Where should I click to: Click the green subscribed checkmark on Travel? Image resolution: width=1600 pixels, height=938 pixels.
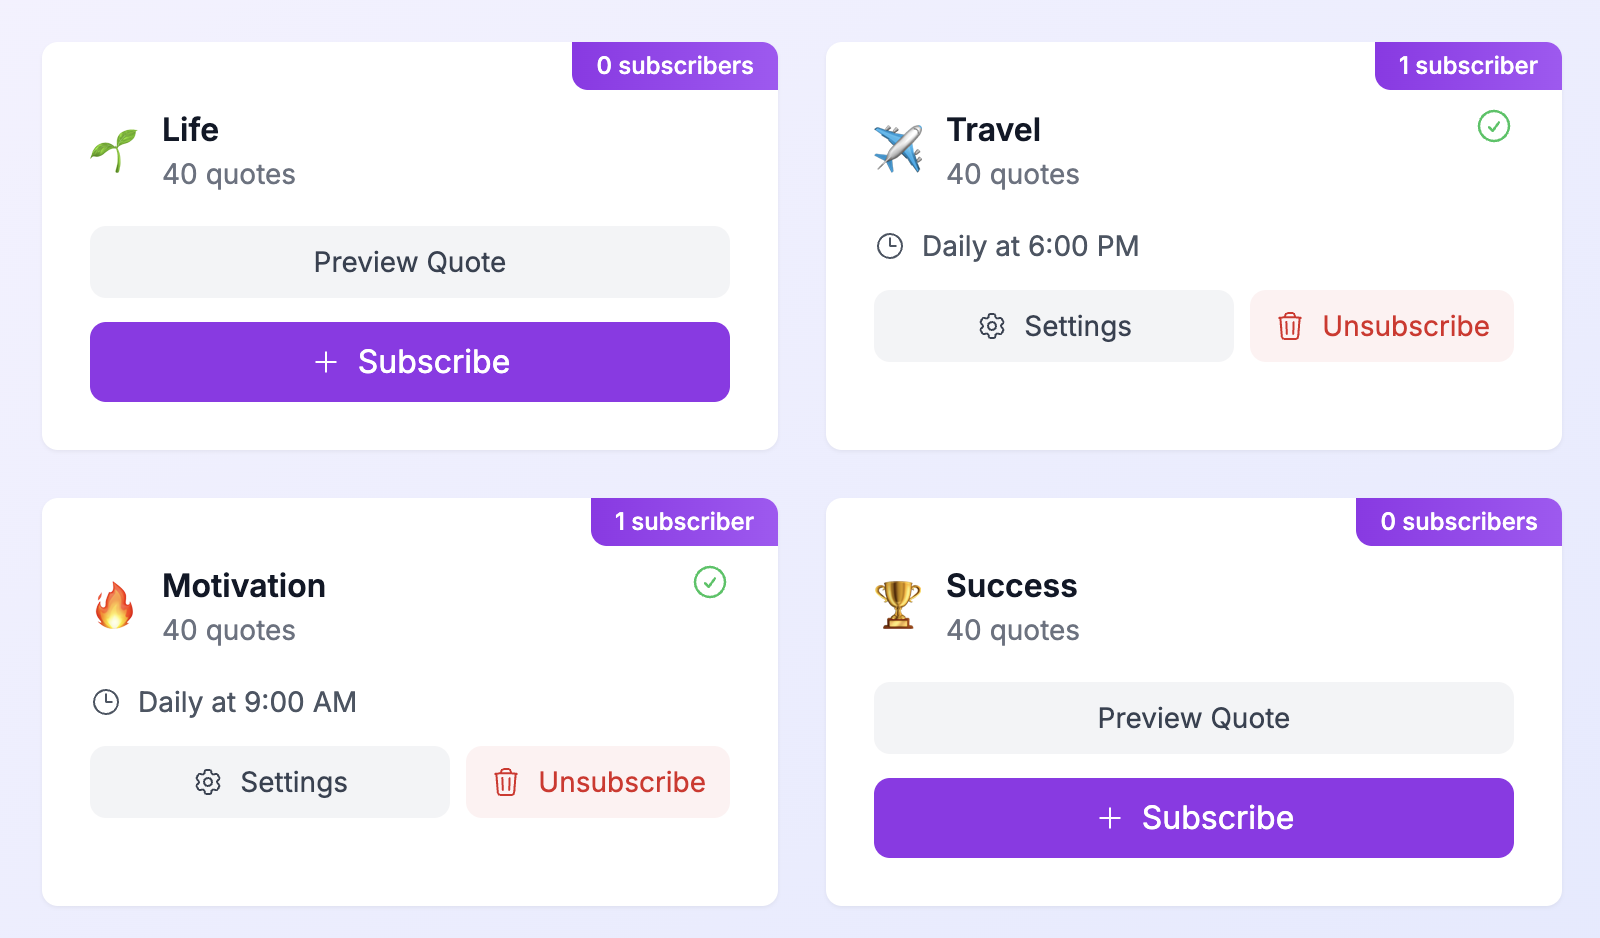click(1494, 126)
